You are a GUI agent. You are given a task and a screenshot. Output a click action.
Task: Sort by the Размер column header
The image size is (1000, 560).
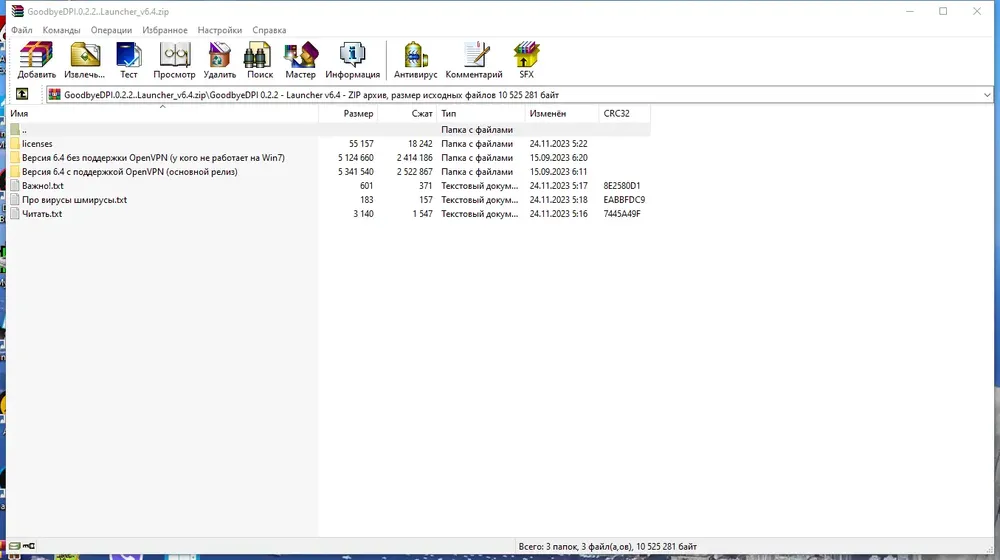[x=348, y=114]
